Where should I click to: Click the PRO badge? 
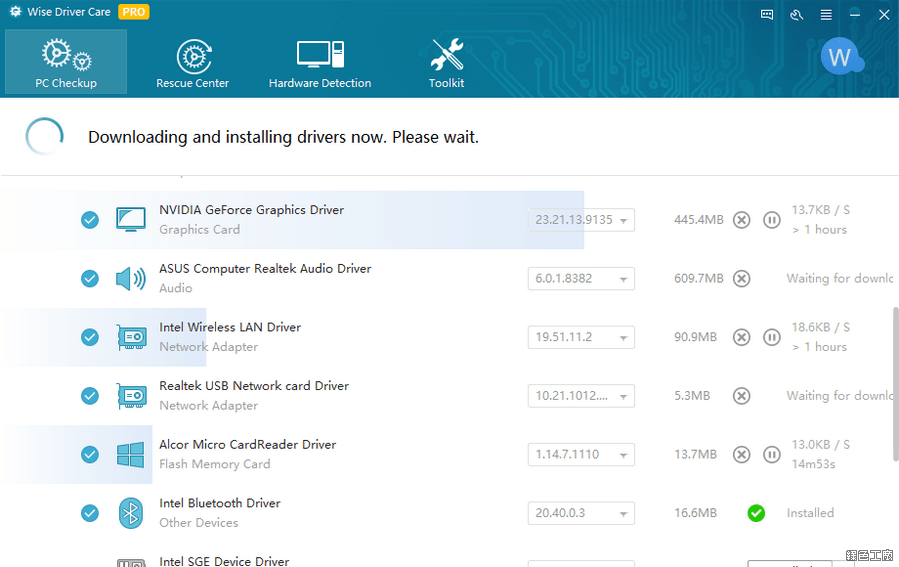(134, 11)
